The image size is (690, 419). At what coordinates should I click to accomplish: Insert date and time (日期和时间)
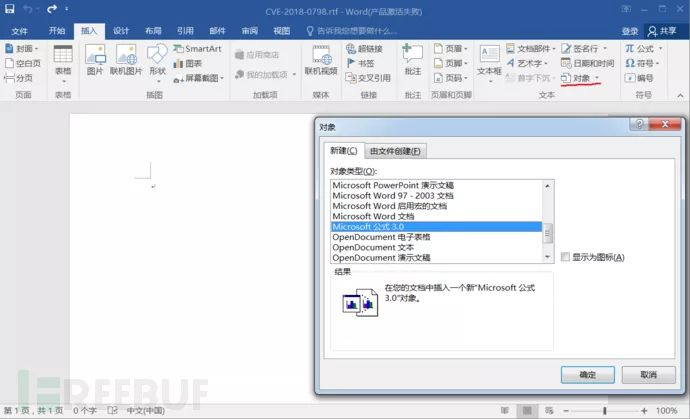[x=587, y=63]
